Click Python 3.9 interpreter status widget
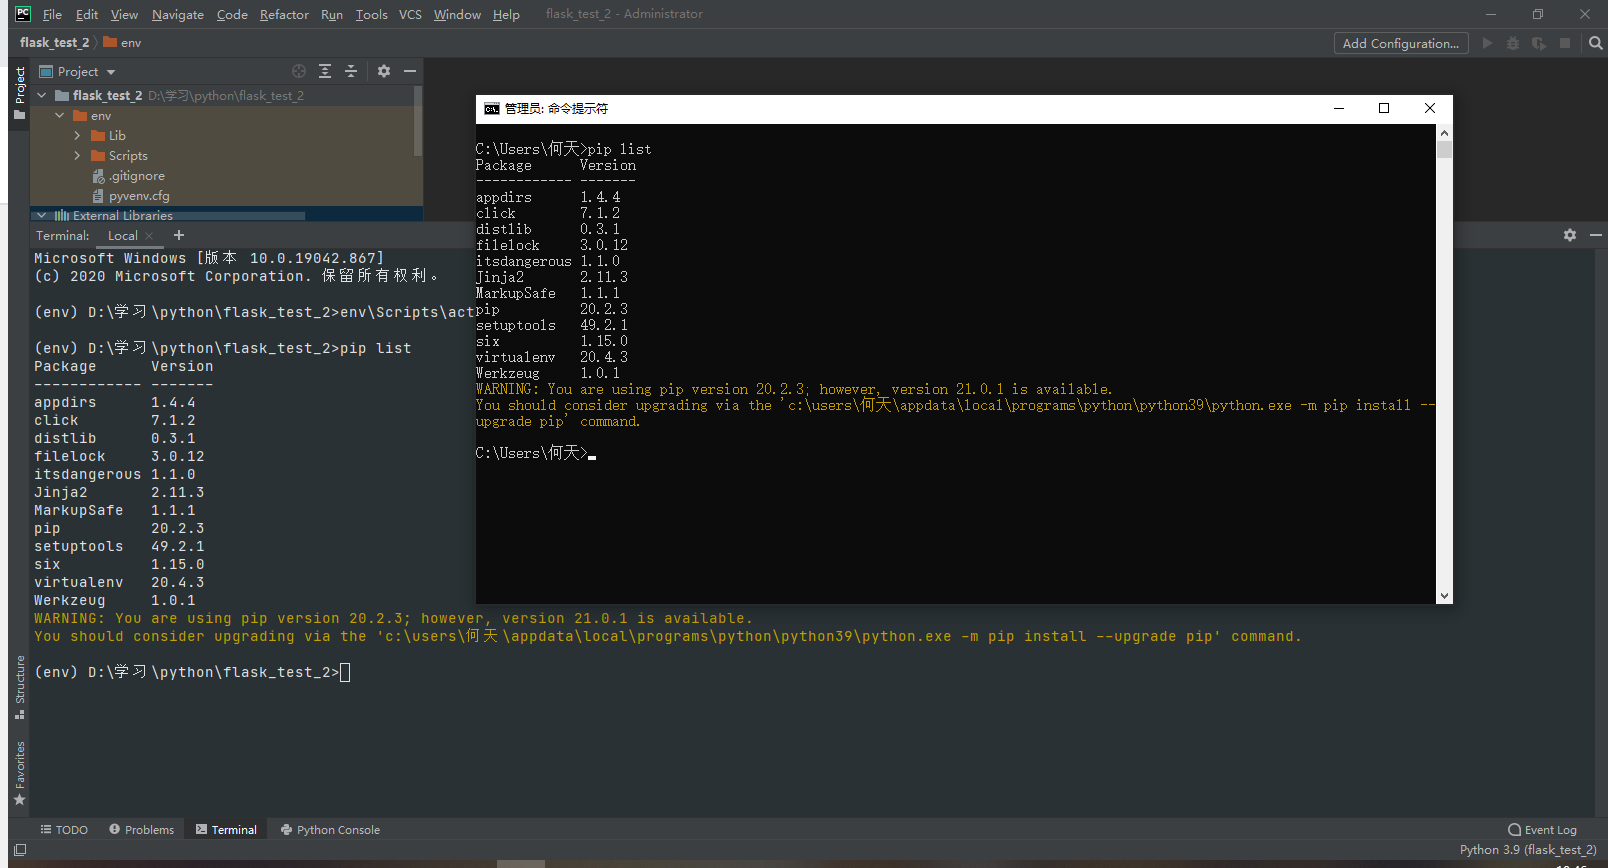Viewport: 1608px width, 868px height. [1528, 850]
